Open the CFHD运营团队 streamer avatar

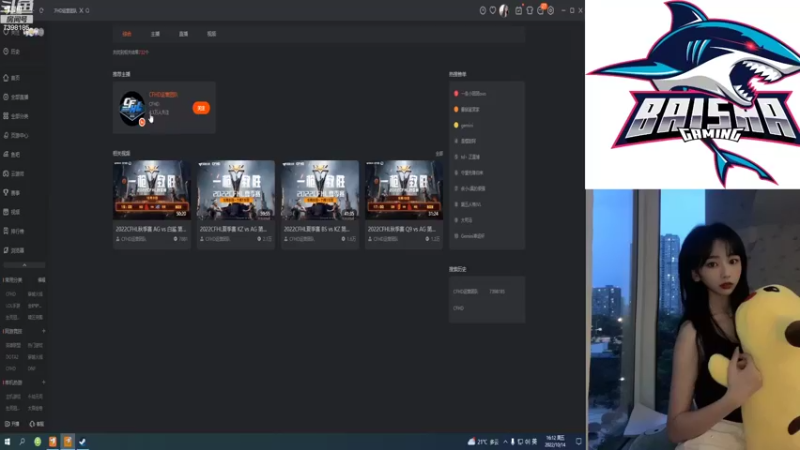[132, 108]
